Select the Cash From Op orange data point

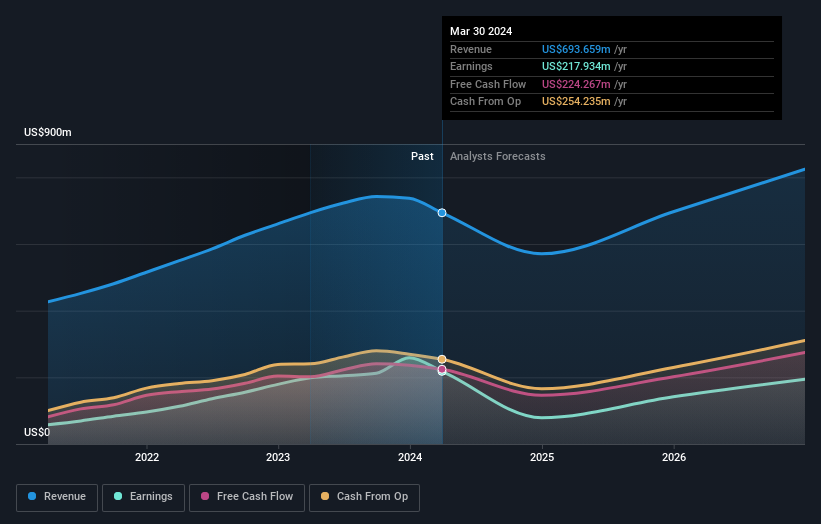[442, 359]
